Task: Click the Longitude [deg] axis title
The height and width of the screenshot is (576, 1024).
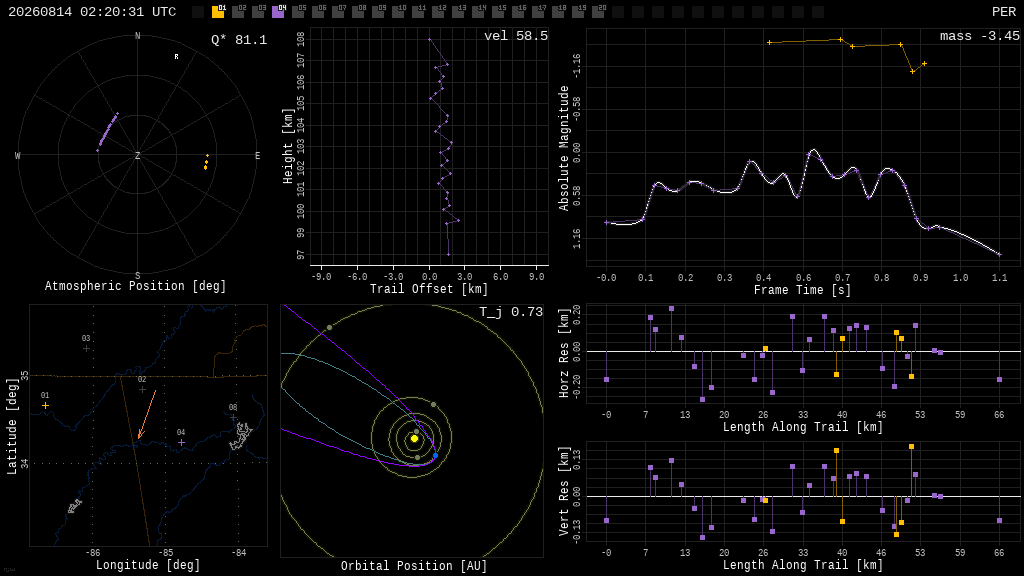Action: [x=148, y=564]
